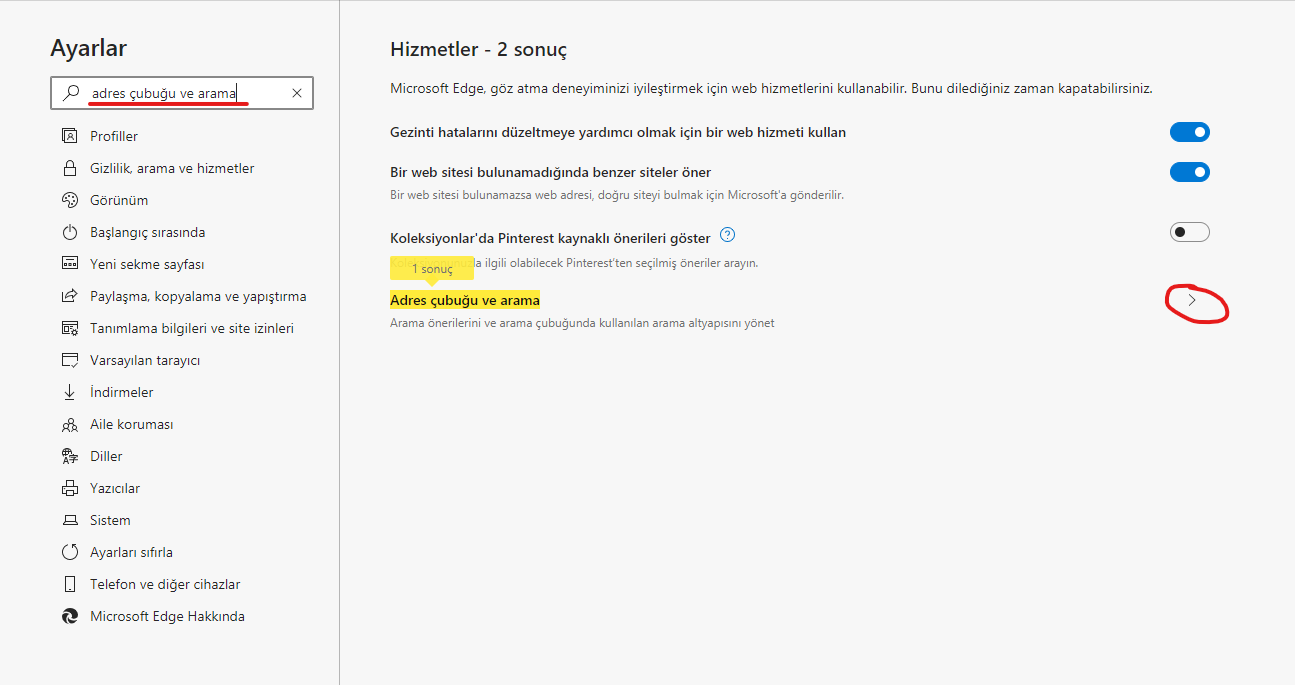Click the power icon beside Başlangıç sırasında
The height and width of the screenshot is (685, 1295).
click(70, 232)
